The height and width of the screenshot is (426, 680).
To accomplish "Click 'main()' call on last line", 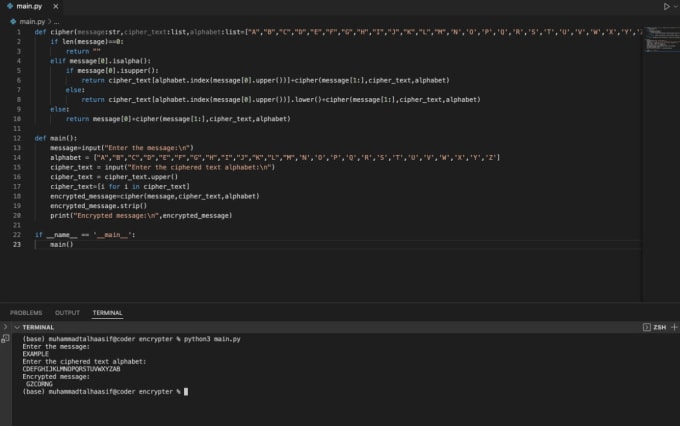I will (62, 245).
